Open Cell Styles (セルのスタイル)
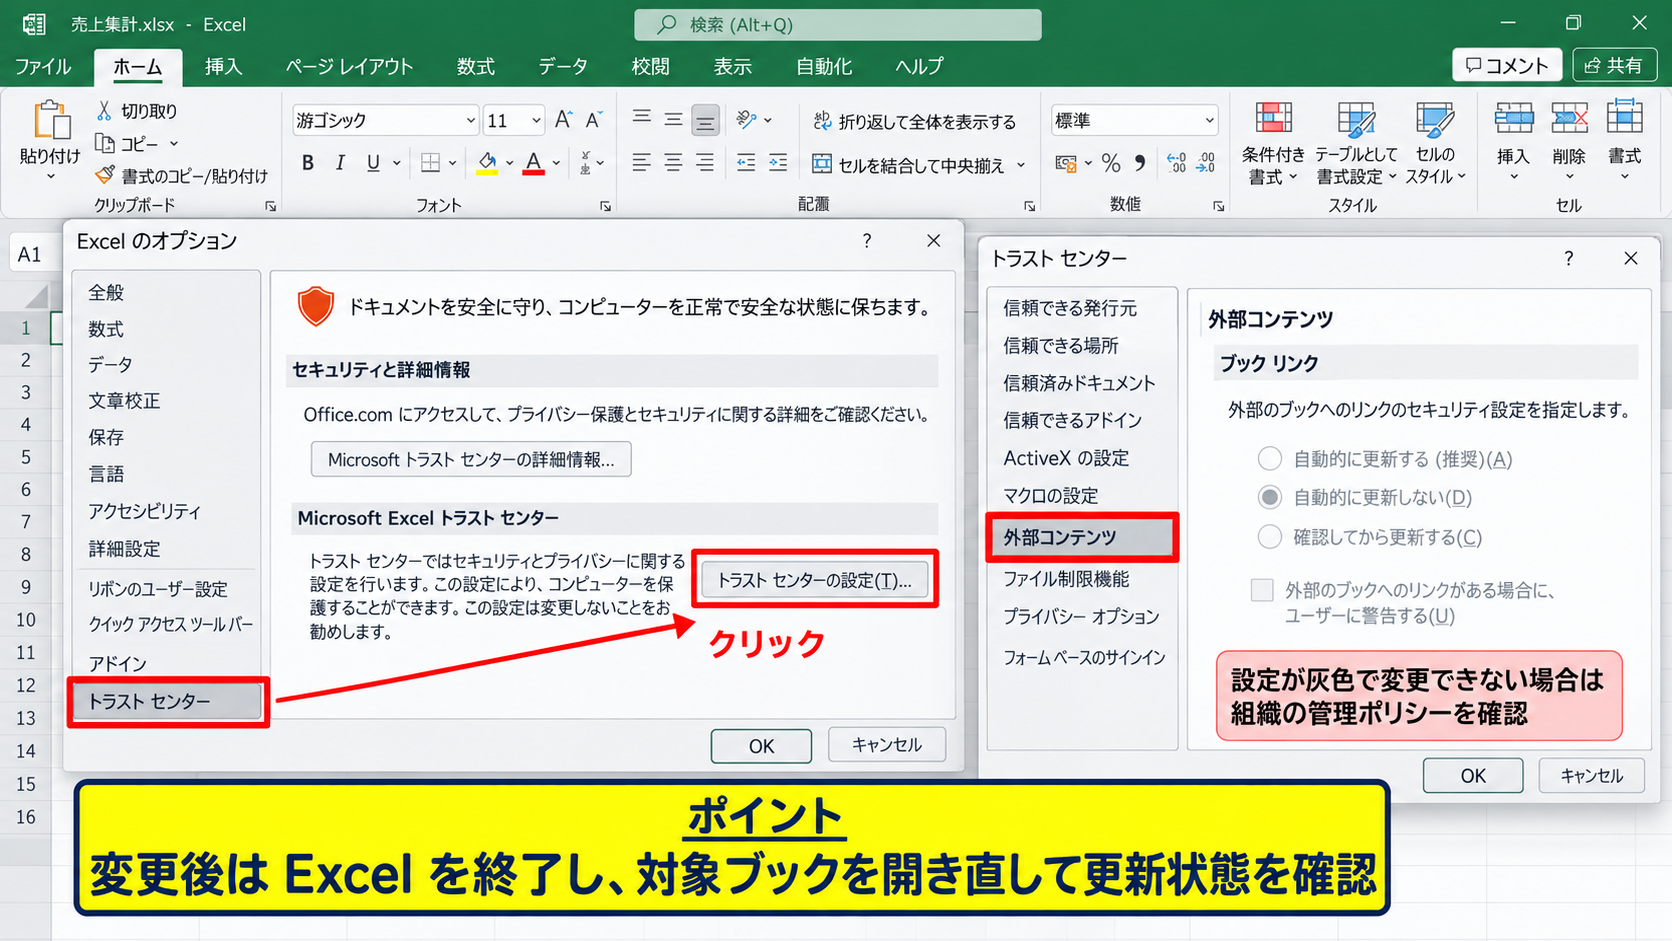Screen dimensions: 1672x941 (x=1435, y=143)
